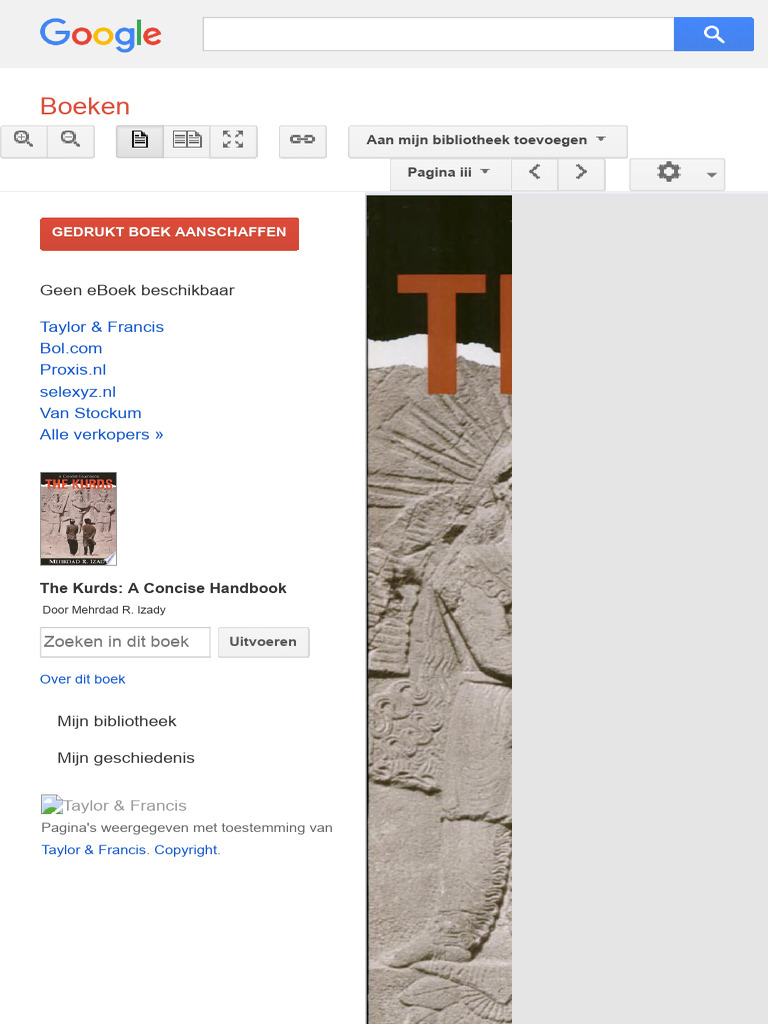
Task: Click the blue search magnifier button
Action: pos(714,34)
